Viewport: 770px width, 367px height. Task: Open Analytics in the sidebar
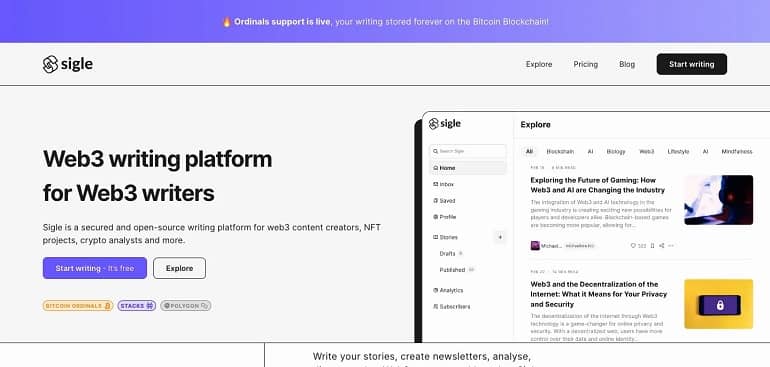click(x=448, y=290)
